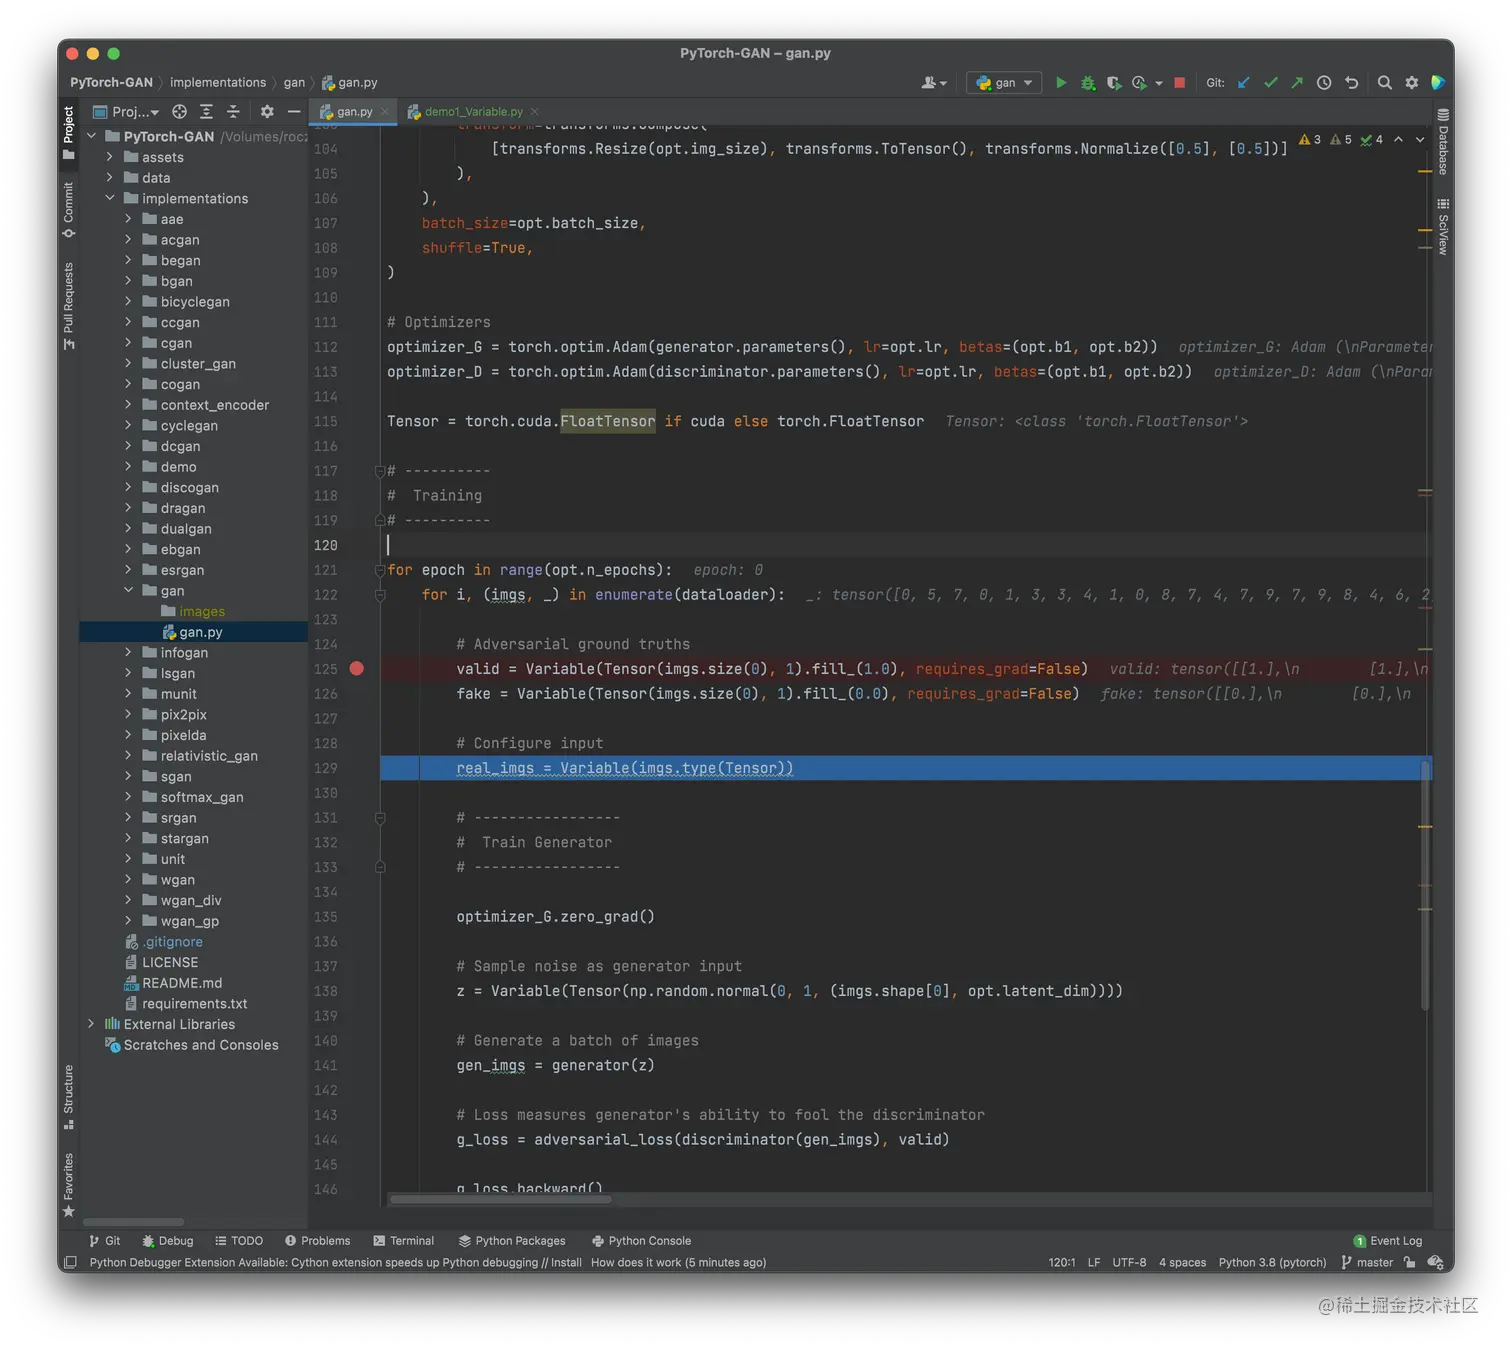Image resolution: width=1512 pixels, height=1349 pixels.
Task: Click the green Run button in toolbar
Action: pyautogui.click(x=1061, y=83)
